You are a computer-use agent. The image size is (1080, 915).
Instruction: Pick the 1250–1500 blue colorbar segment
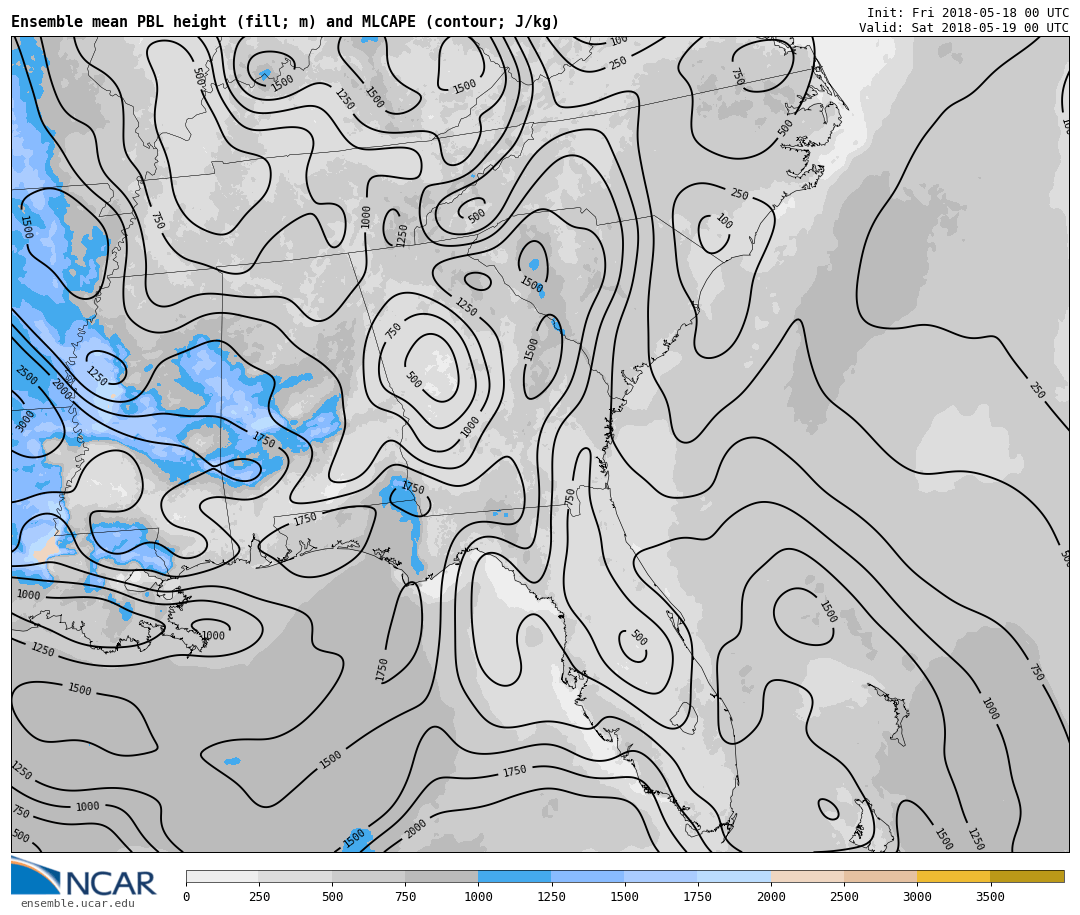[588, 876]
